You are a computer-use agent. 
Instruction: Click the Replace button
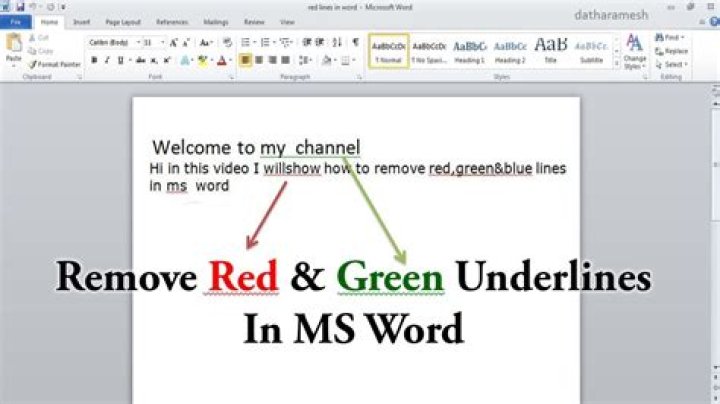point(671,51)
